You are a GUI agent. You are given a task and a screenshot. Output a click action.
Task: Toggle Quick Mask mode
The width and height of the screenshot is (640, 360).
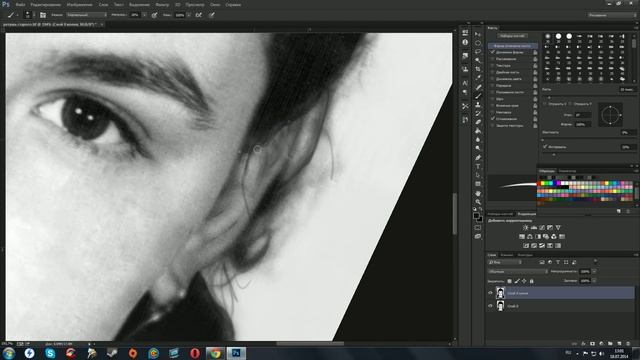click(478, 227)
